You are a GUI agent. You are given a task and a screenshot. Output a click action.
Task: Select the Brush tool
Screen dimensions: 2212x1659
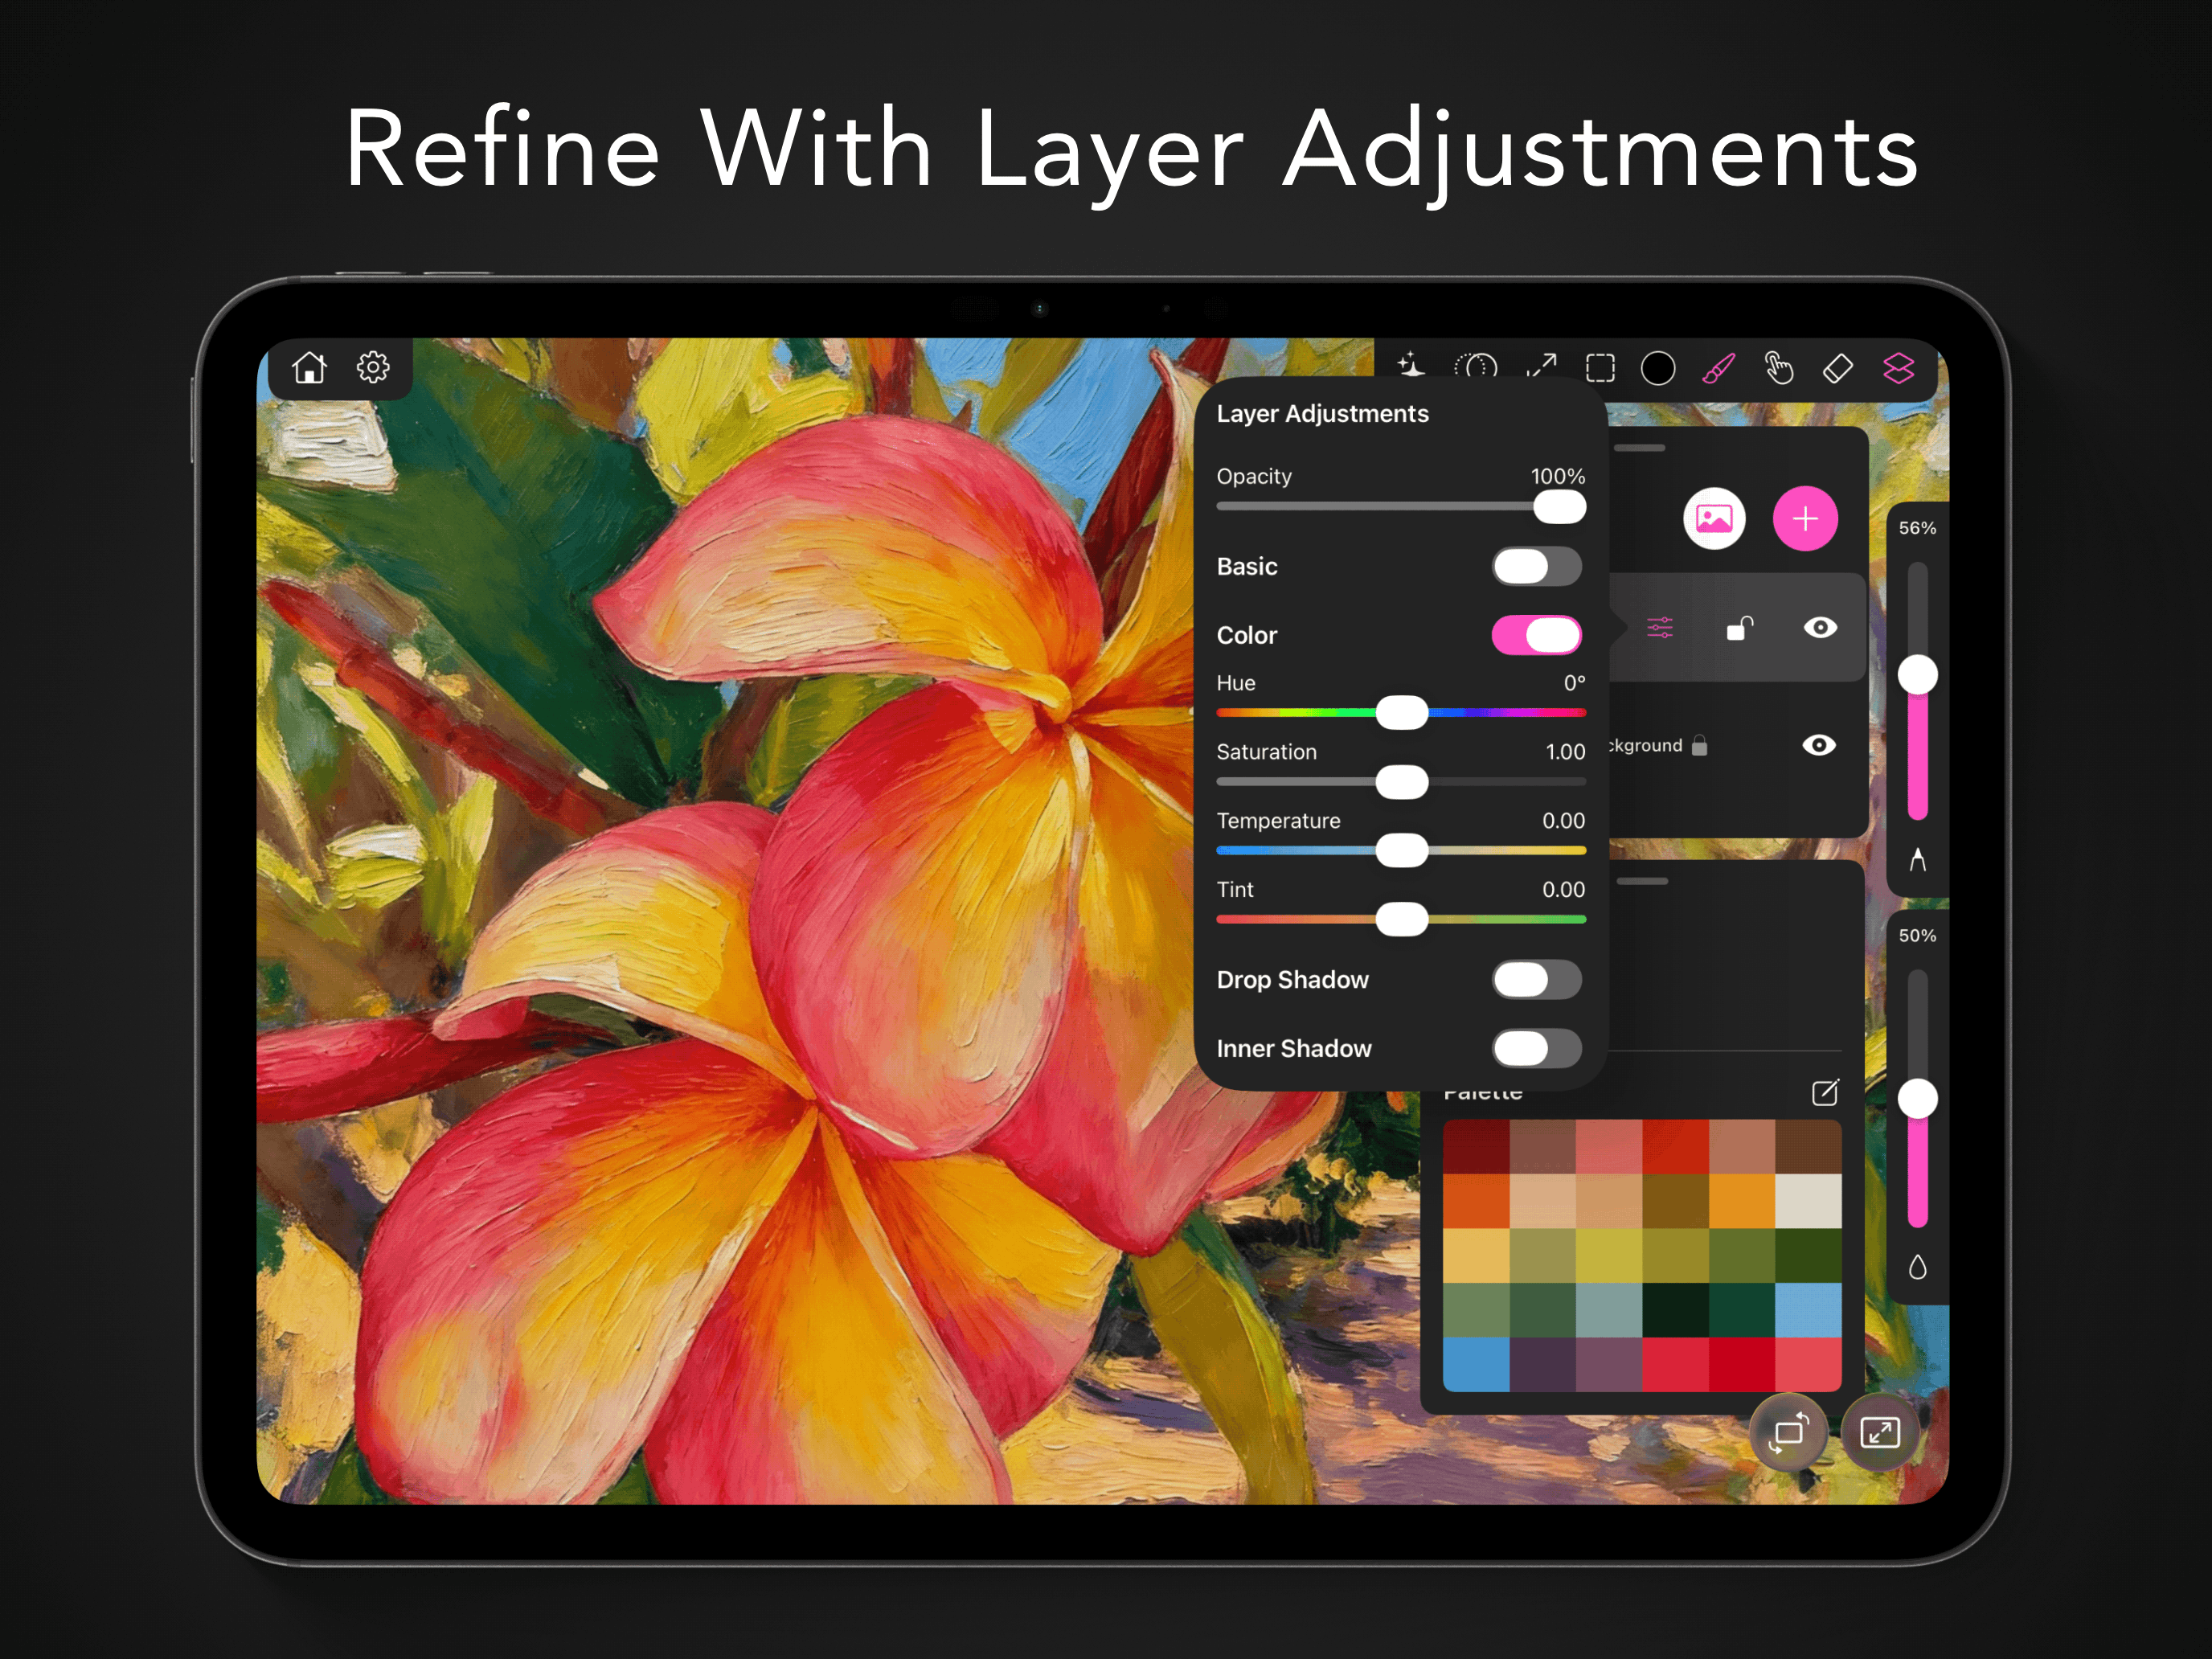tap(1719, 370)
